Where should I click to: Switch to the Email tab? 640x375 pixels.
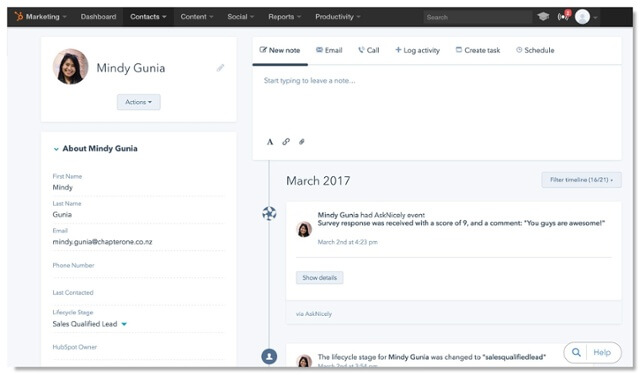tap(329, 50)
